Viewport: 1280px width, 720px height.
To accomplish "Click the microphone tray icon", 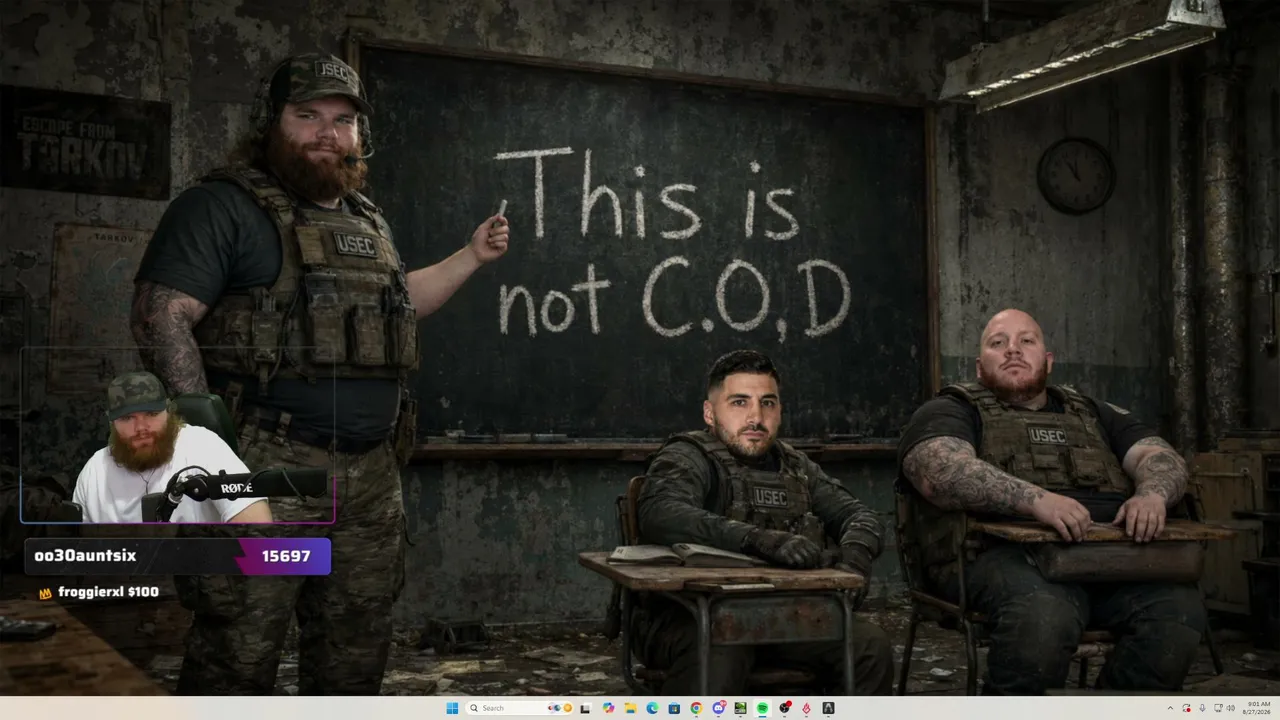I will click(x=1202, y=708).
